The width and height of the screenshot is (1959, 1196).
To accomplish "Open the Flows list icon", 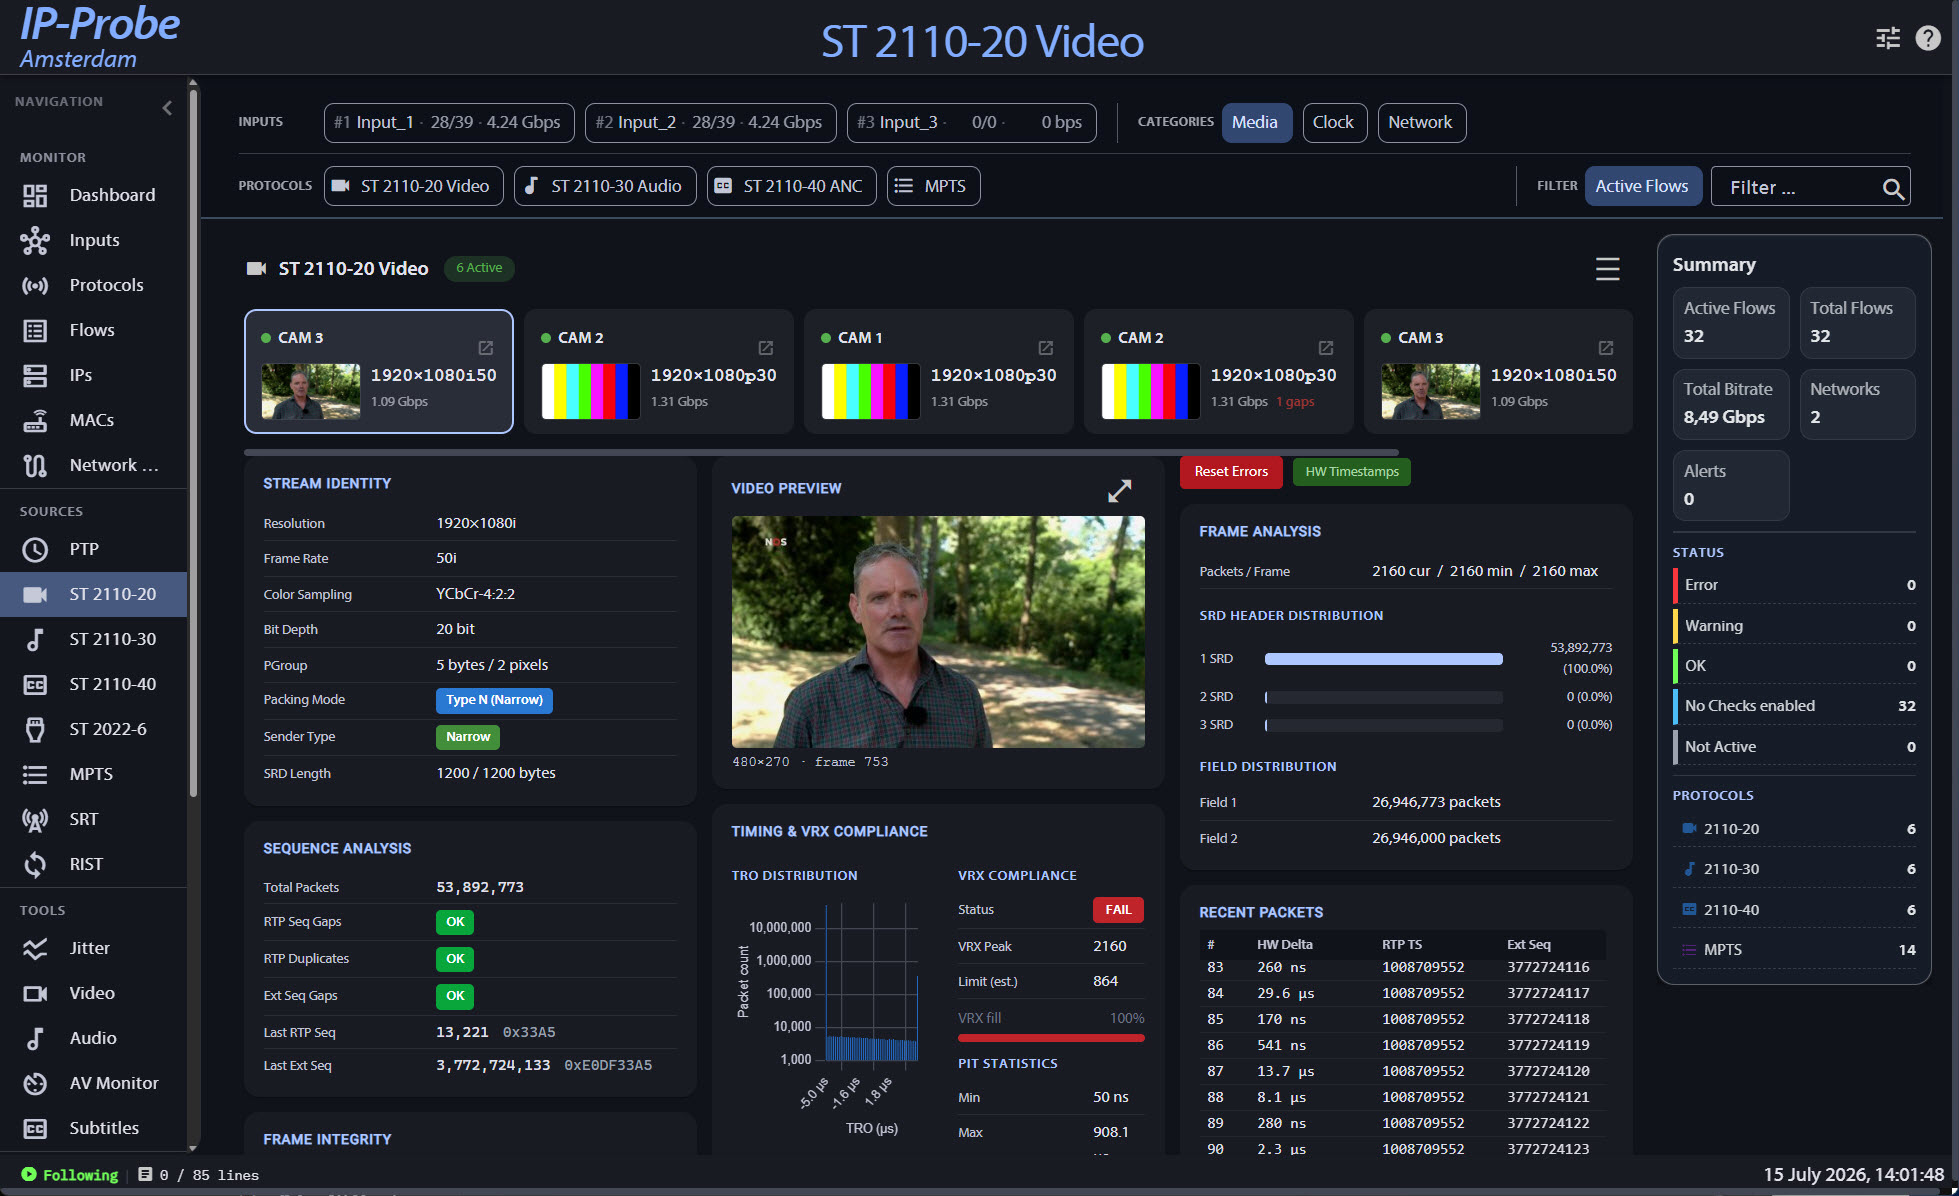I will click(x=35, y=330).
